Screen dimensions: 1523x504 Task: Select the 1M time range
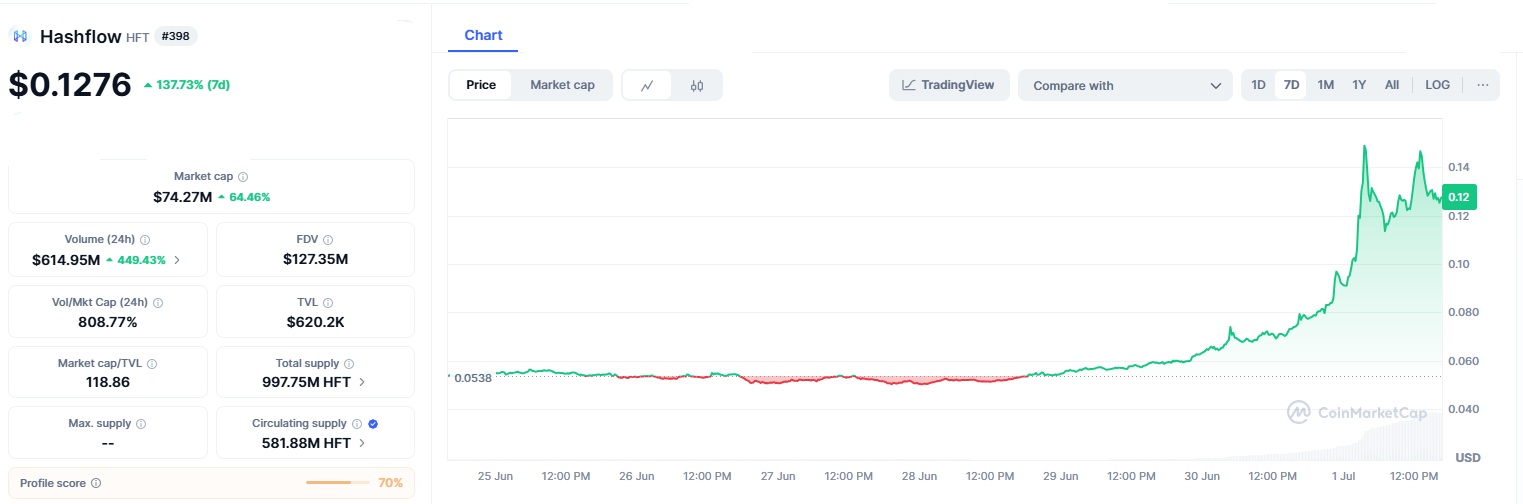pyautogui.click(x=1325, y=85)
